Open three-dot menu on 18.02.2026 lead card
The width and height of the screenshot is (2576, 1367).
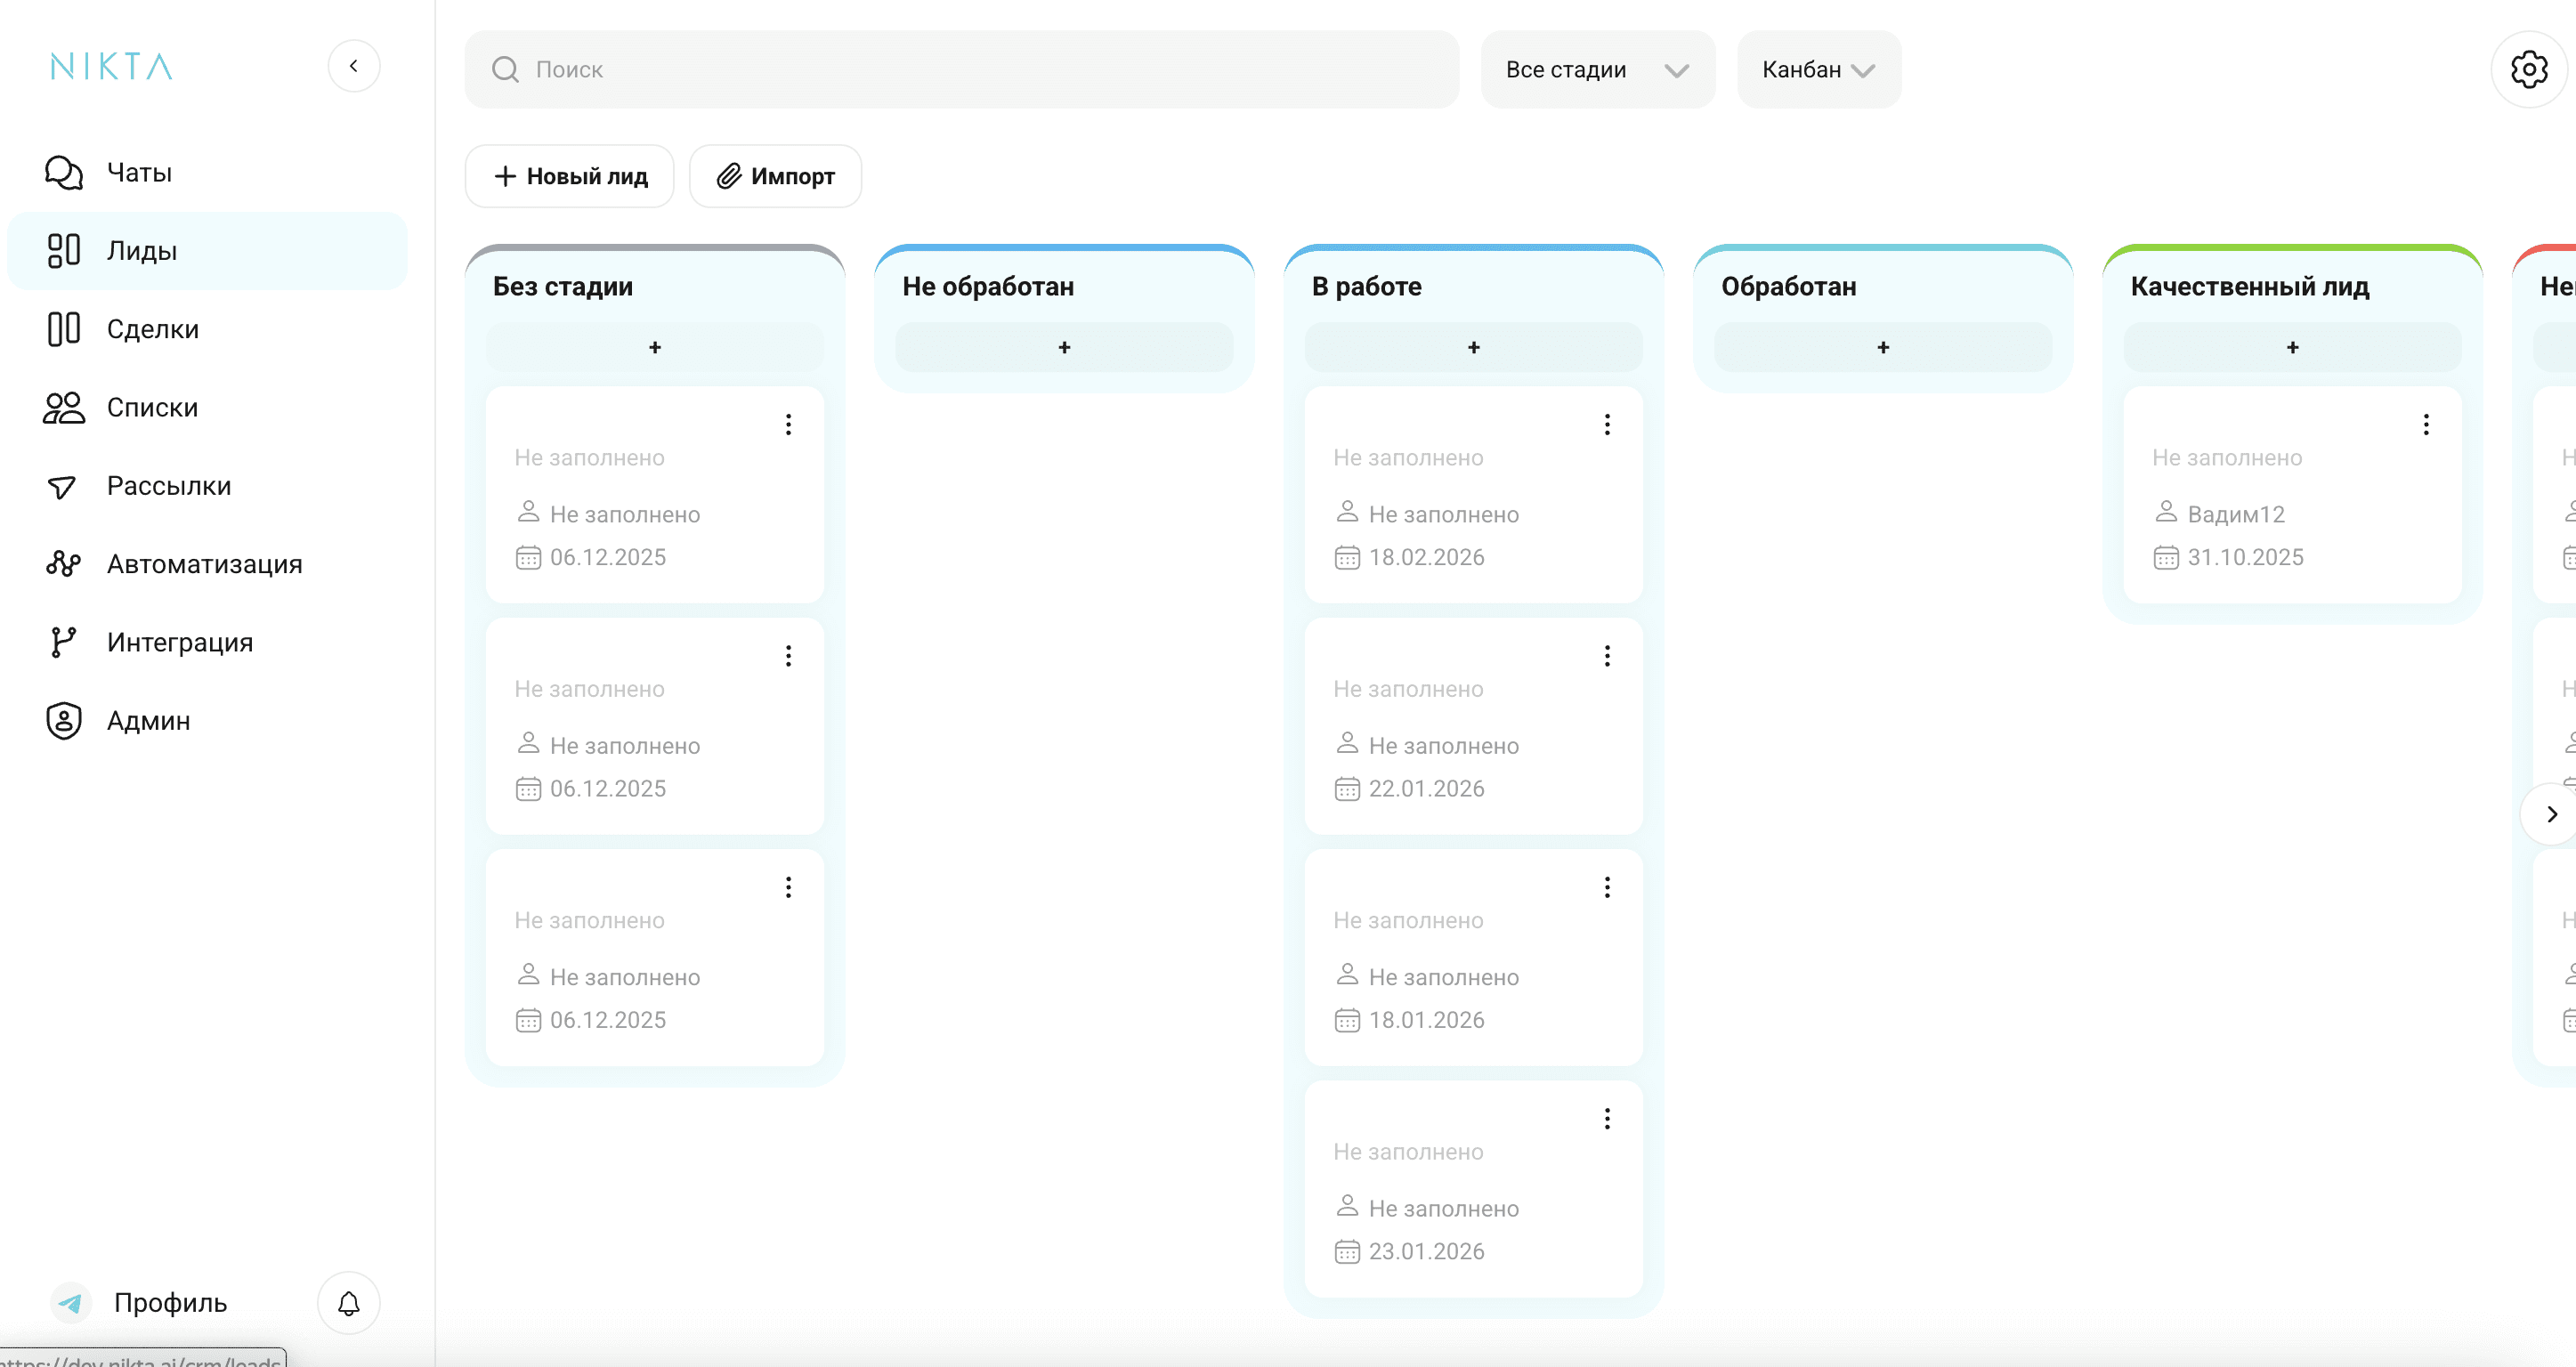point(1606,425)
